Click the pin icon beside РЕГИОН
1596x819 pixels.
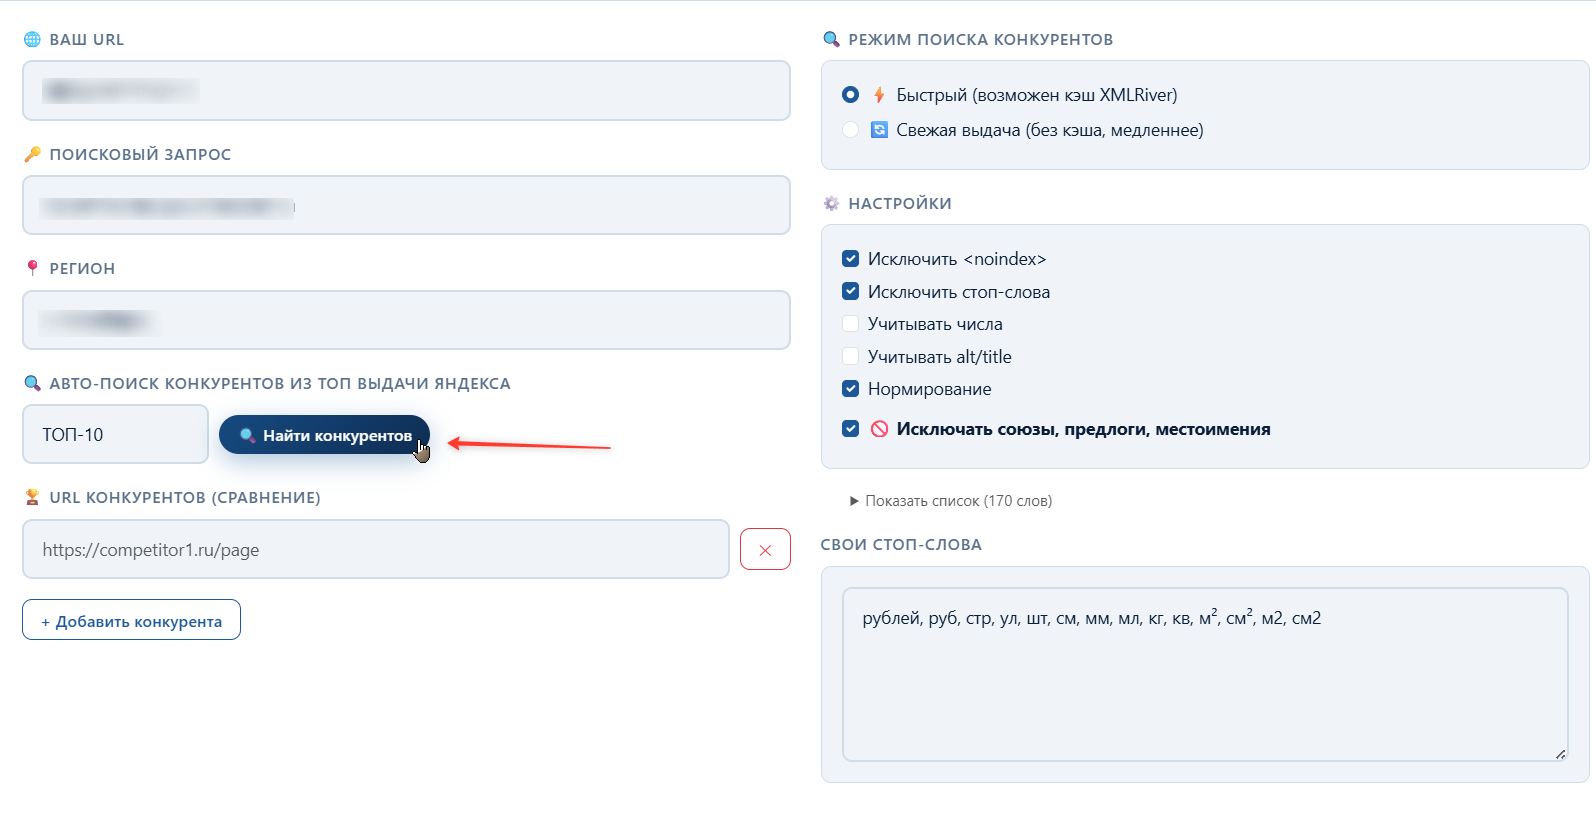coord(32,268)
